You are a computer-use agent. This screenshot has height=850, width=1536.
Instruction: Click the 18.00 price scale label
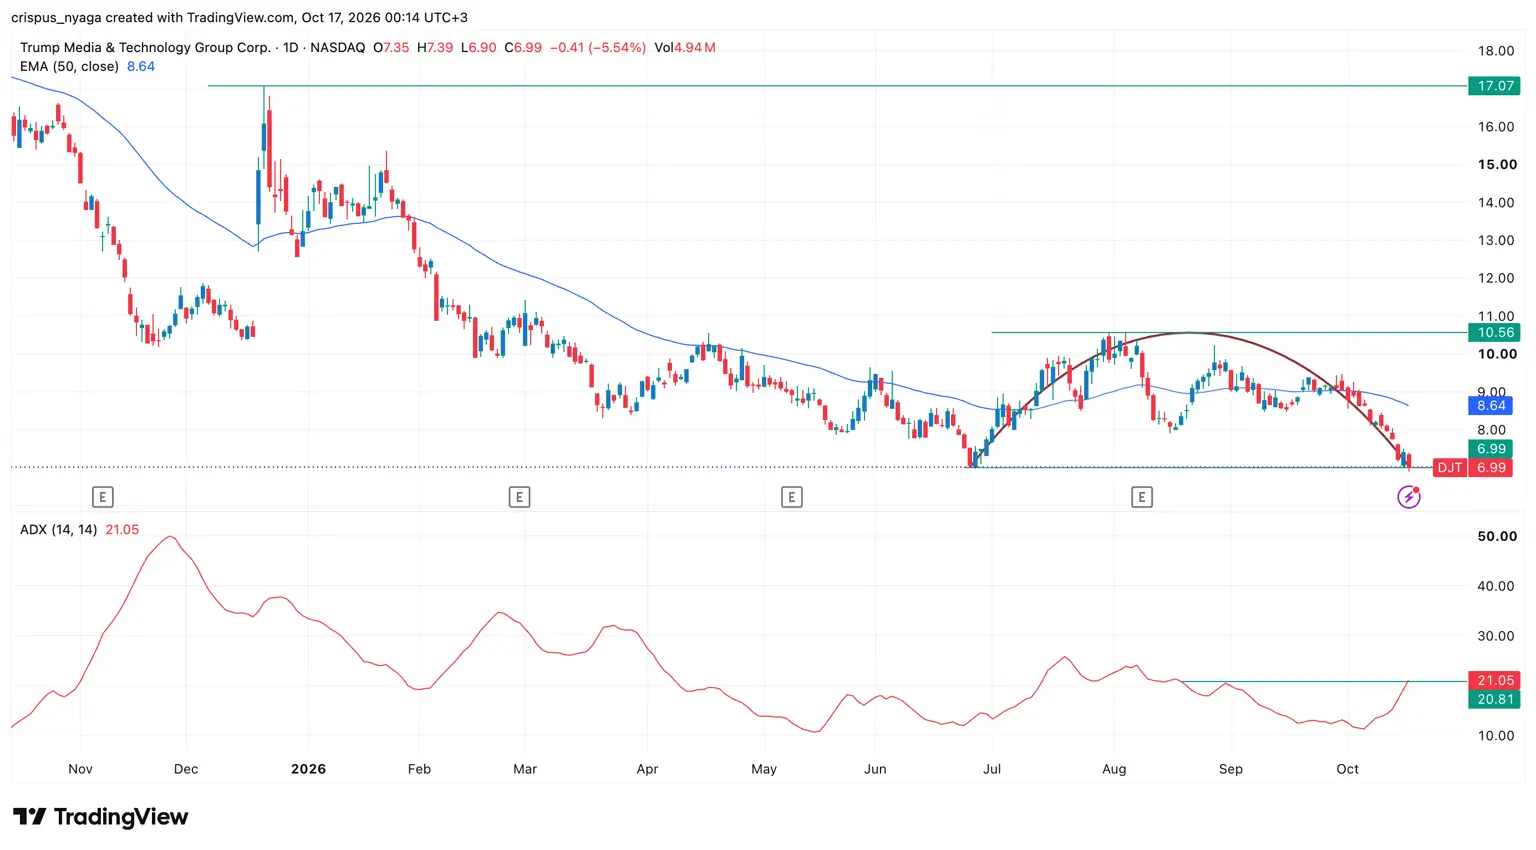point(1496,51)
